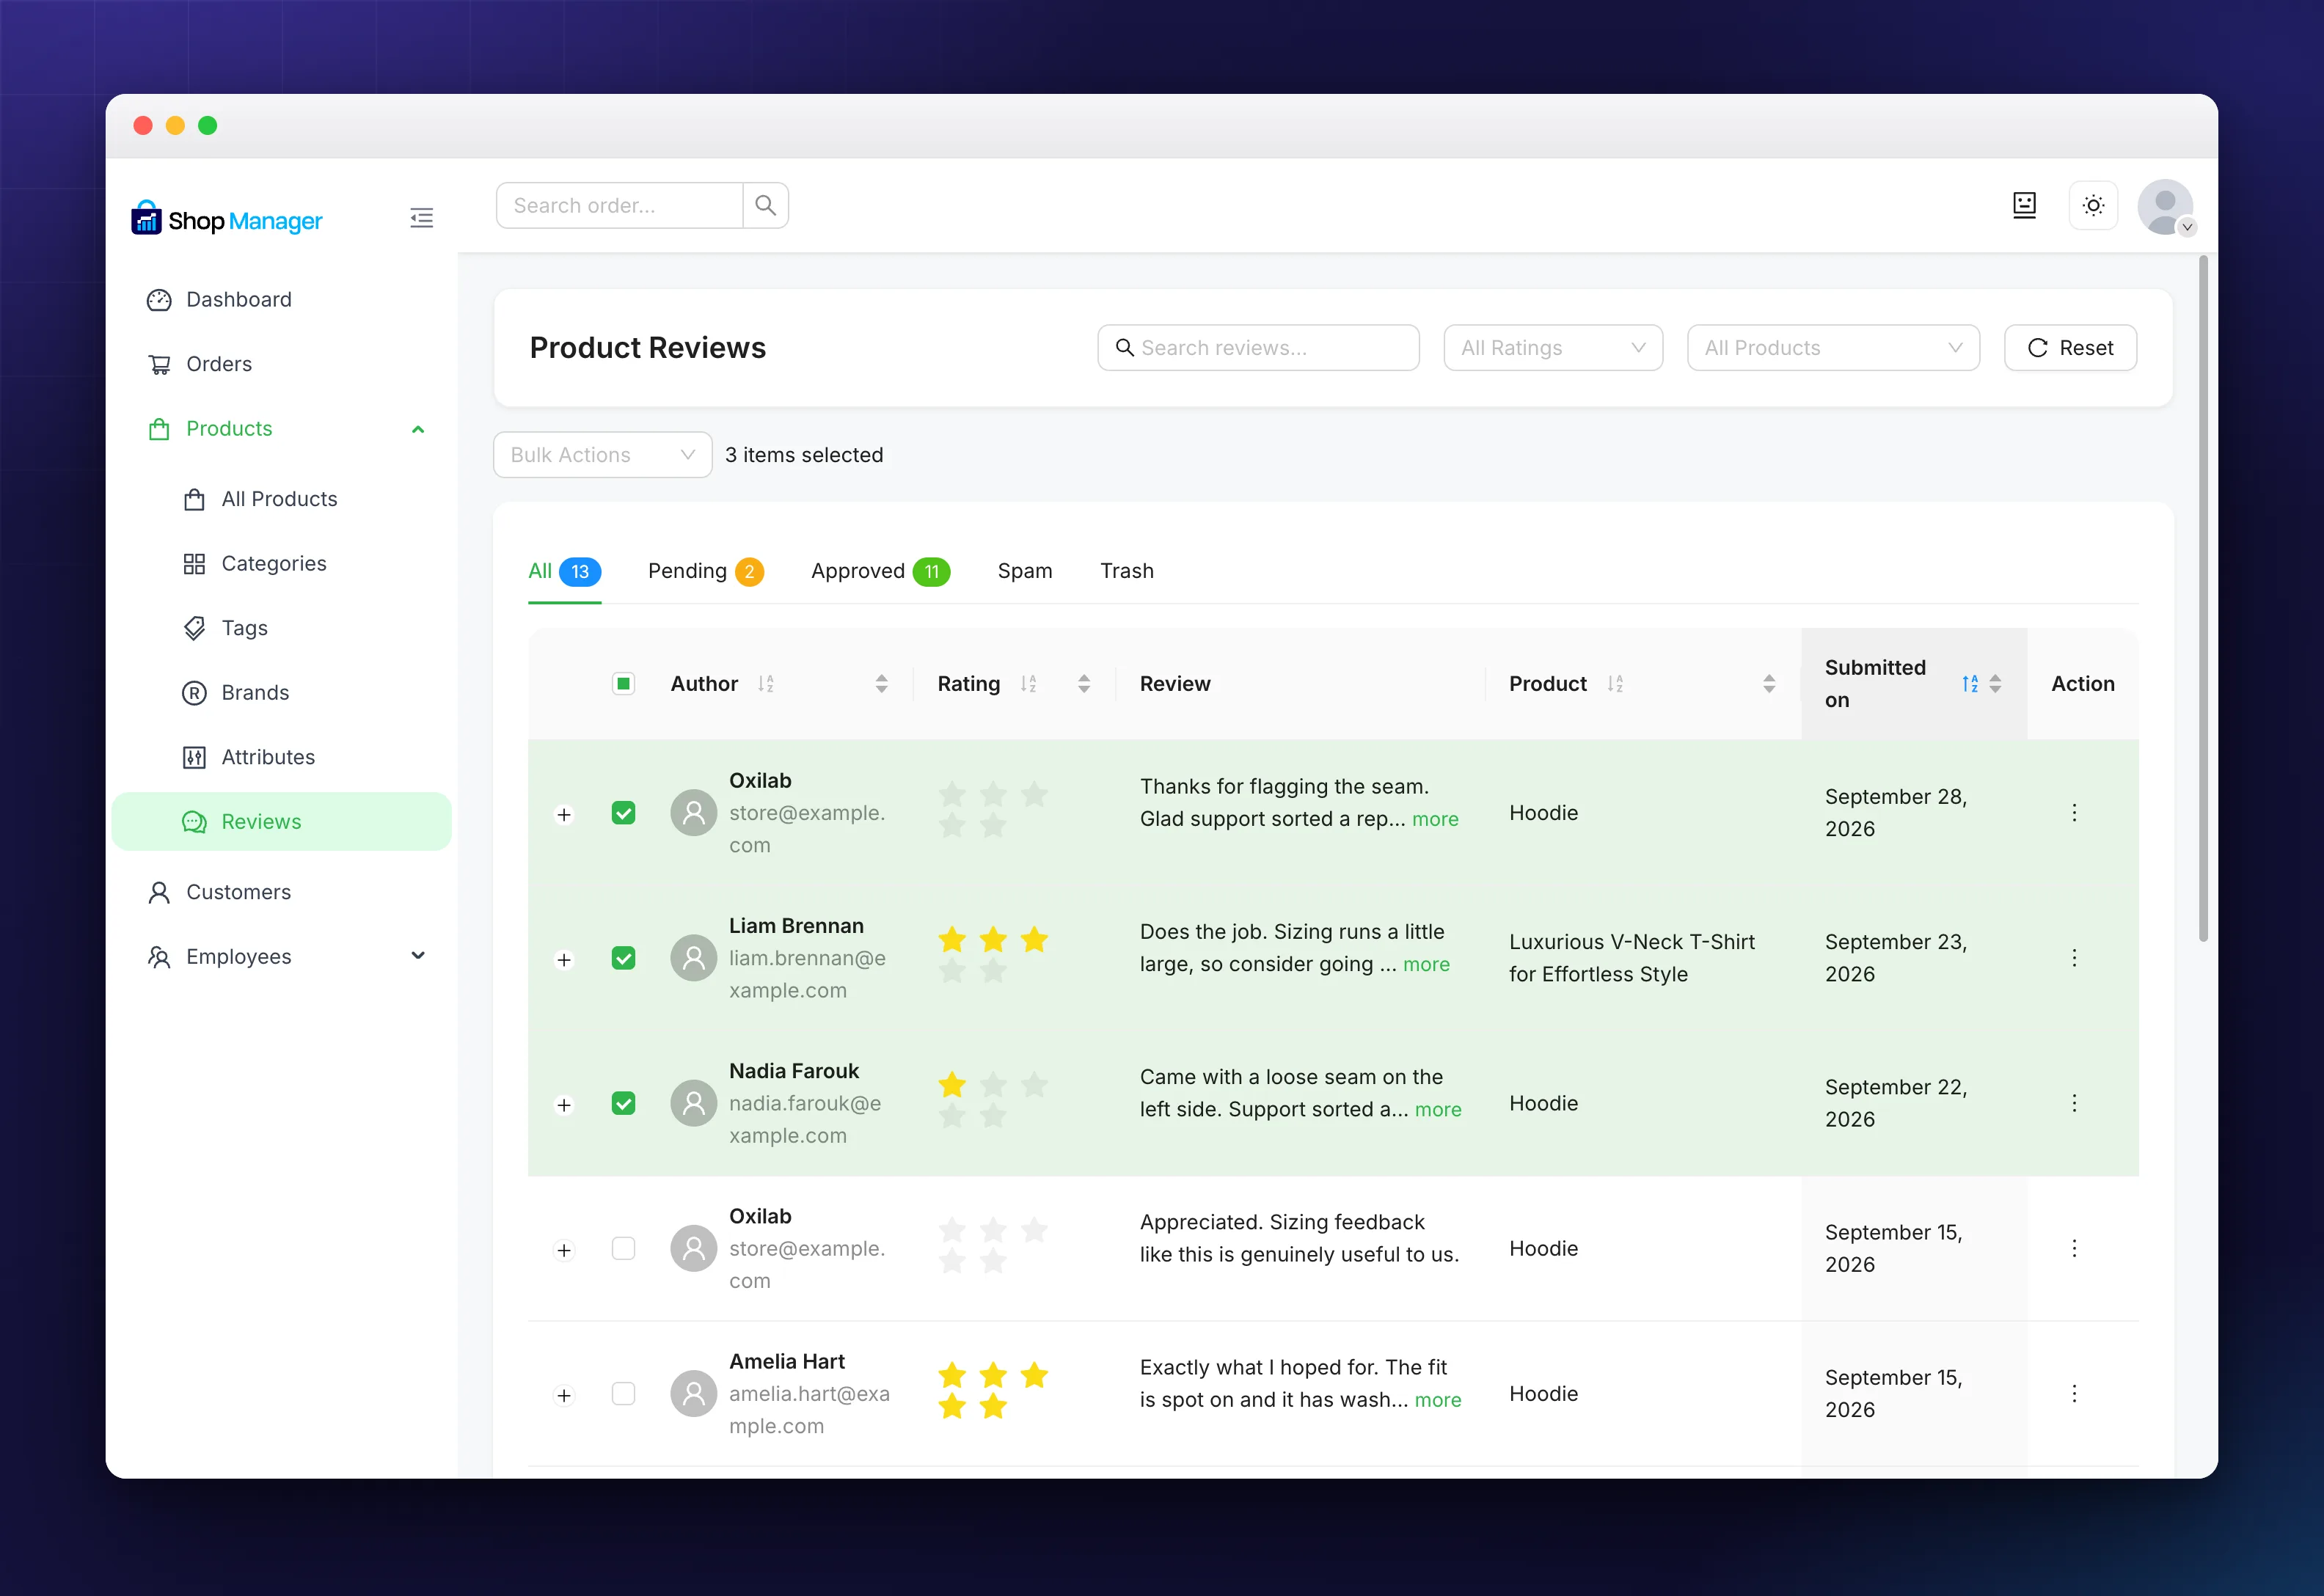Check the Oxilab September 15 review
Screen dimensions: 2324x1596
pyautogui.click(x=623, y=1249)
